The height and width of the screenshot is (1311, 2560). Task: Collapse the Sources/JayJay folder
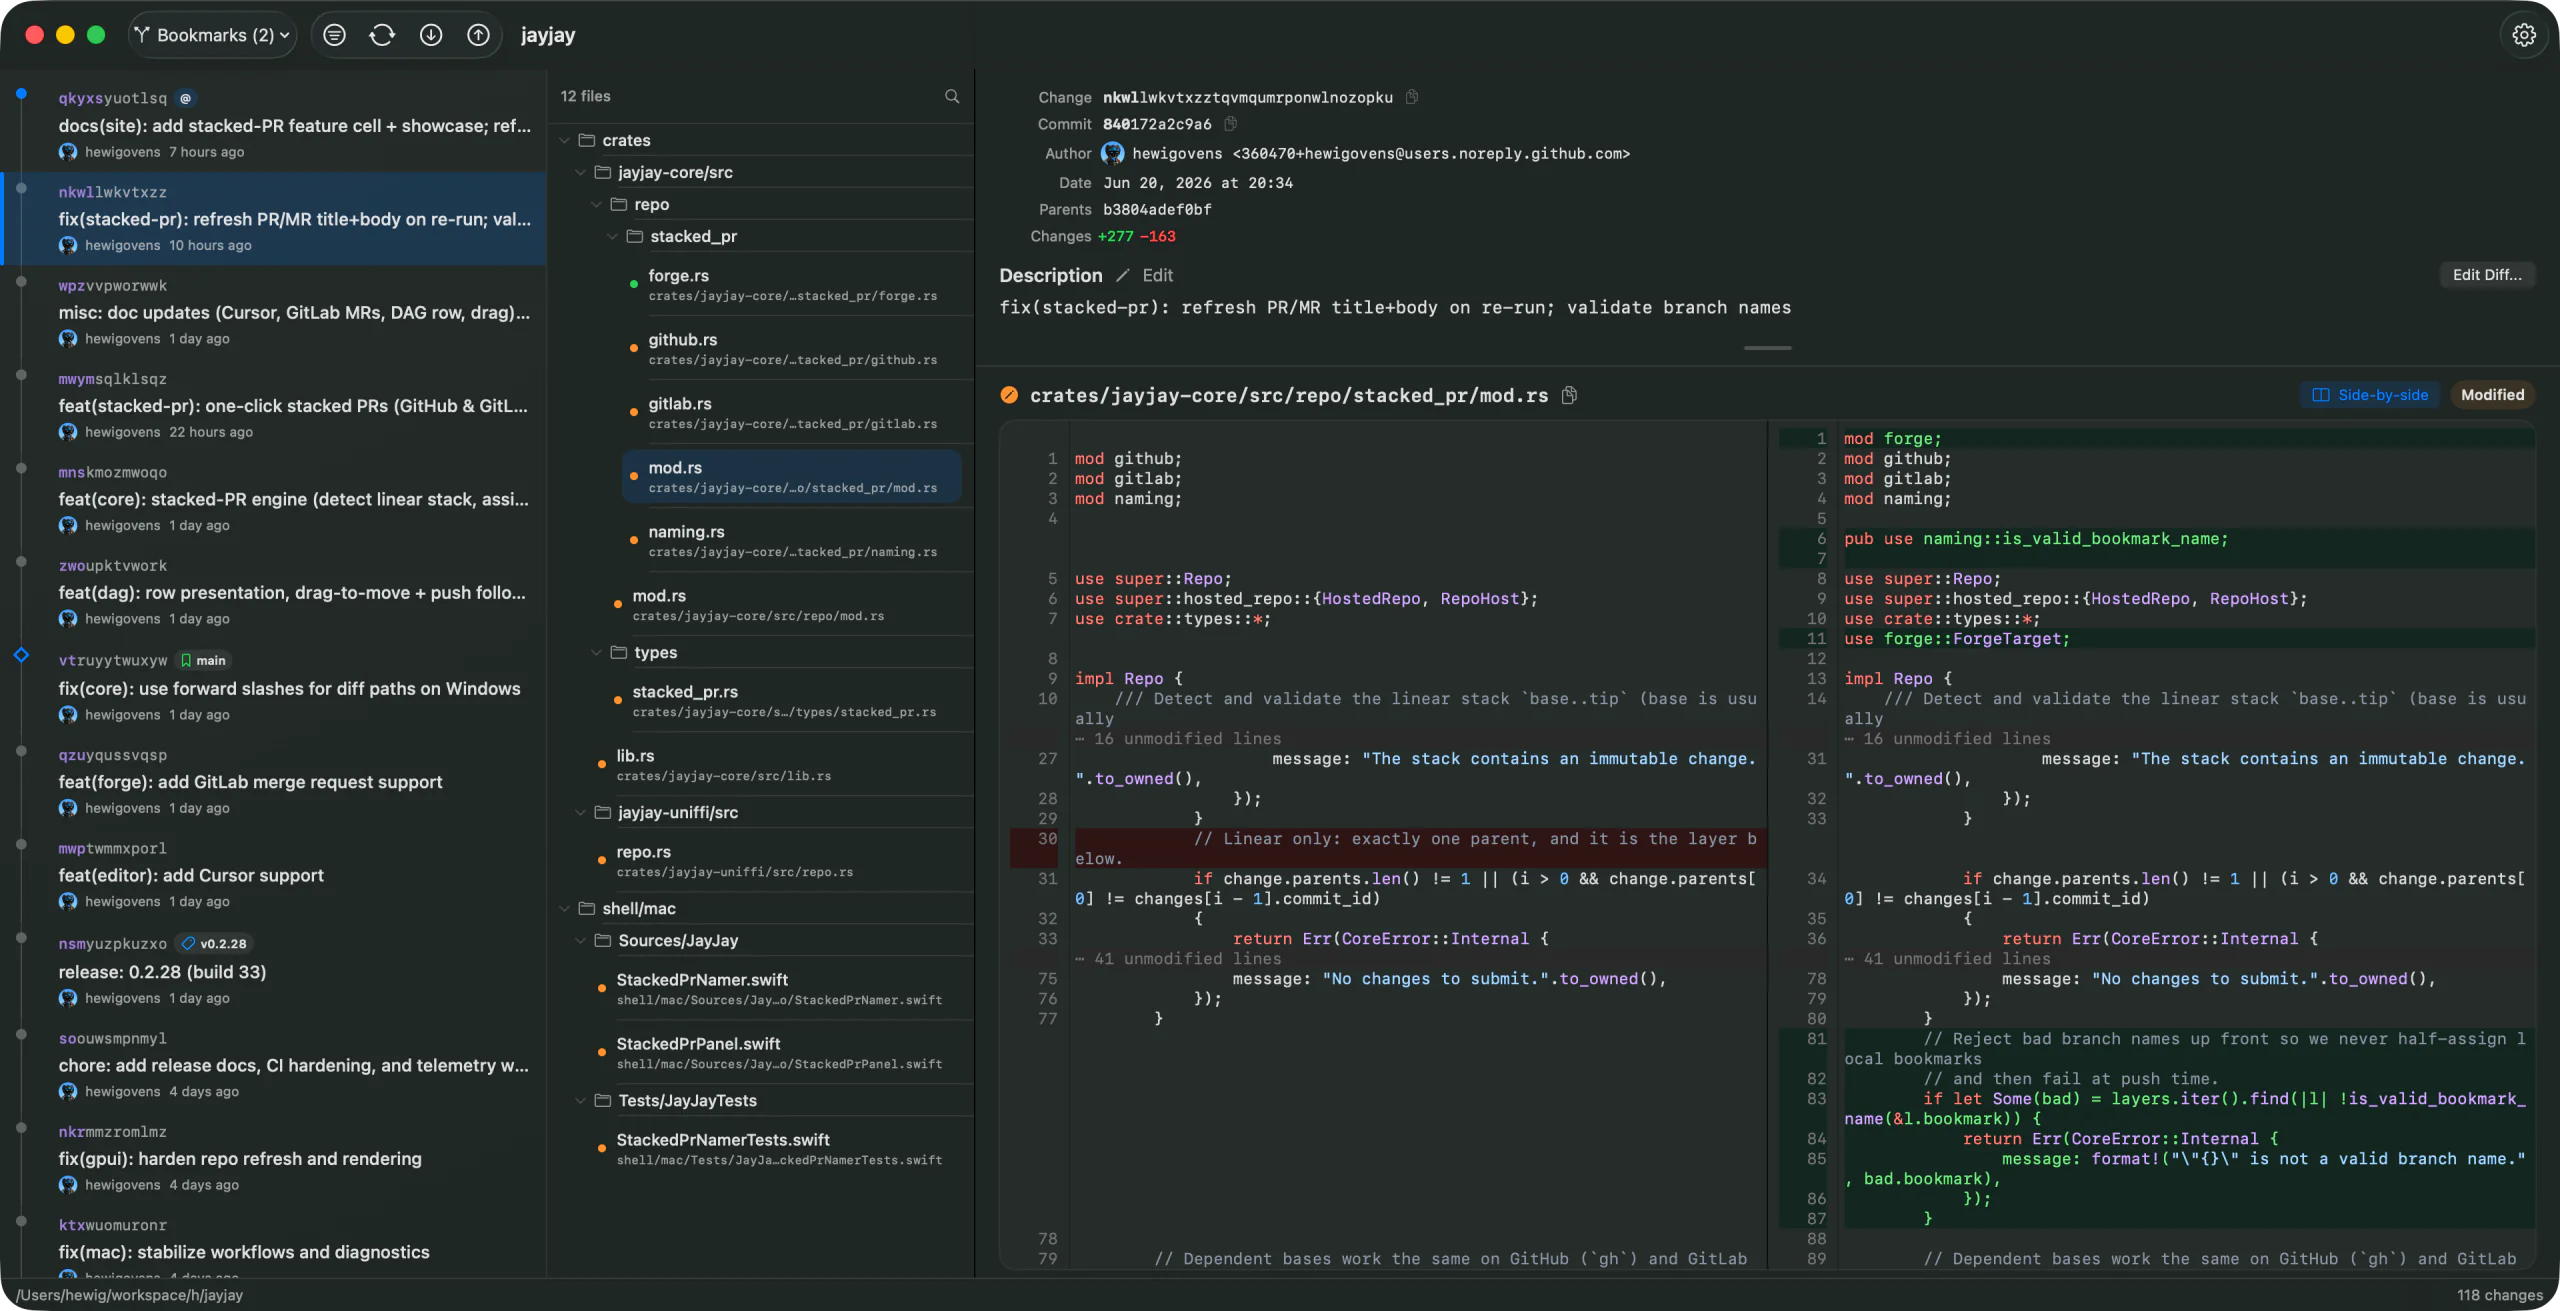pyautogui.click(x=581, y=940)
